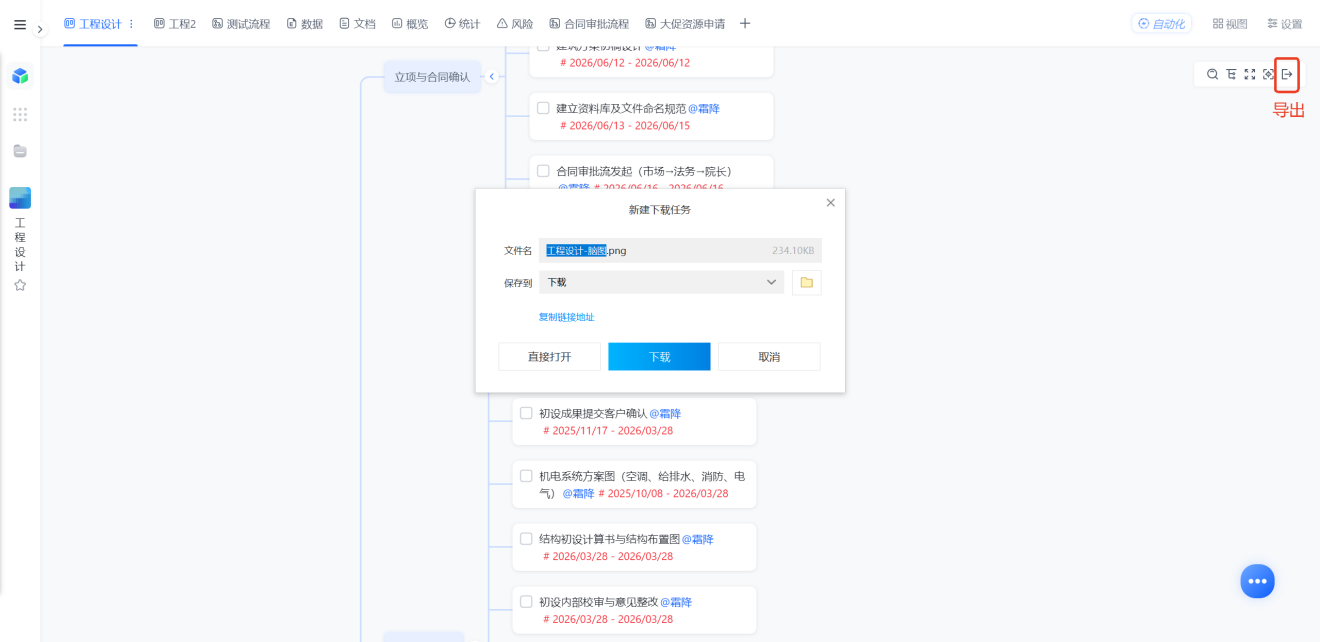This screenshot has width=1320, height=642.
Task: Switch to the 合同审批流程 tab
Action: tap(589, 24)
